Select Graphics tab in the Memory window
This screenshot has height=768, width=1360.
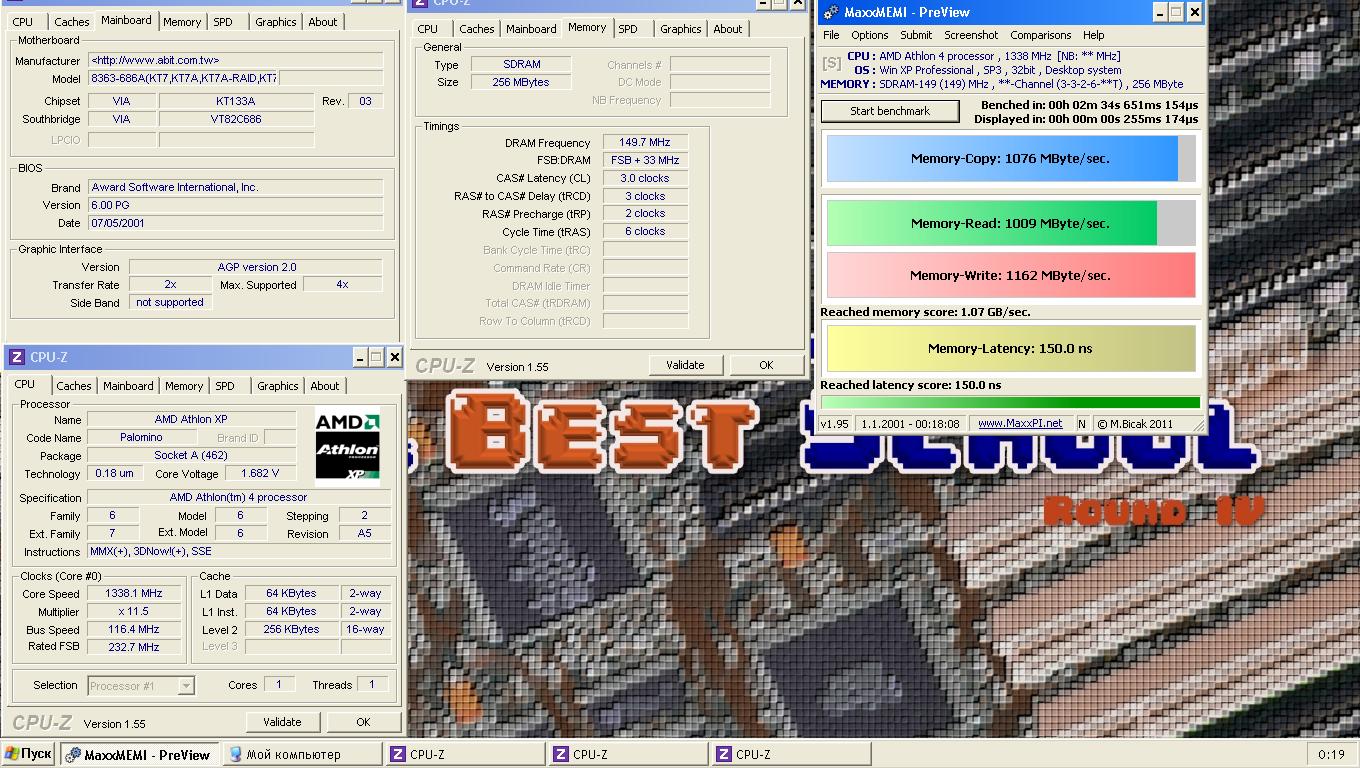(681, 29)
